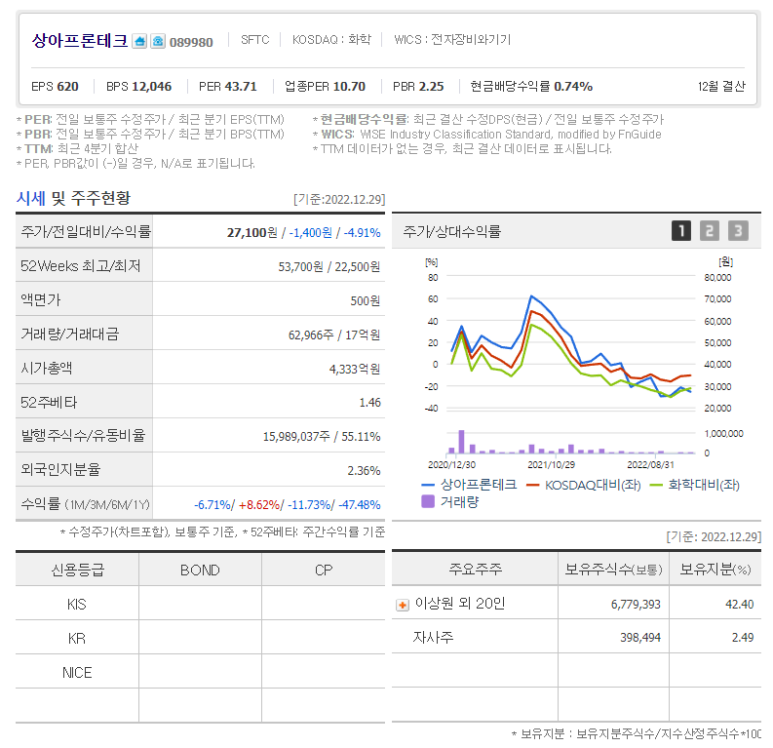Click the 12월 결산 label

pyautogui.click(x=721, y=87)
